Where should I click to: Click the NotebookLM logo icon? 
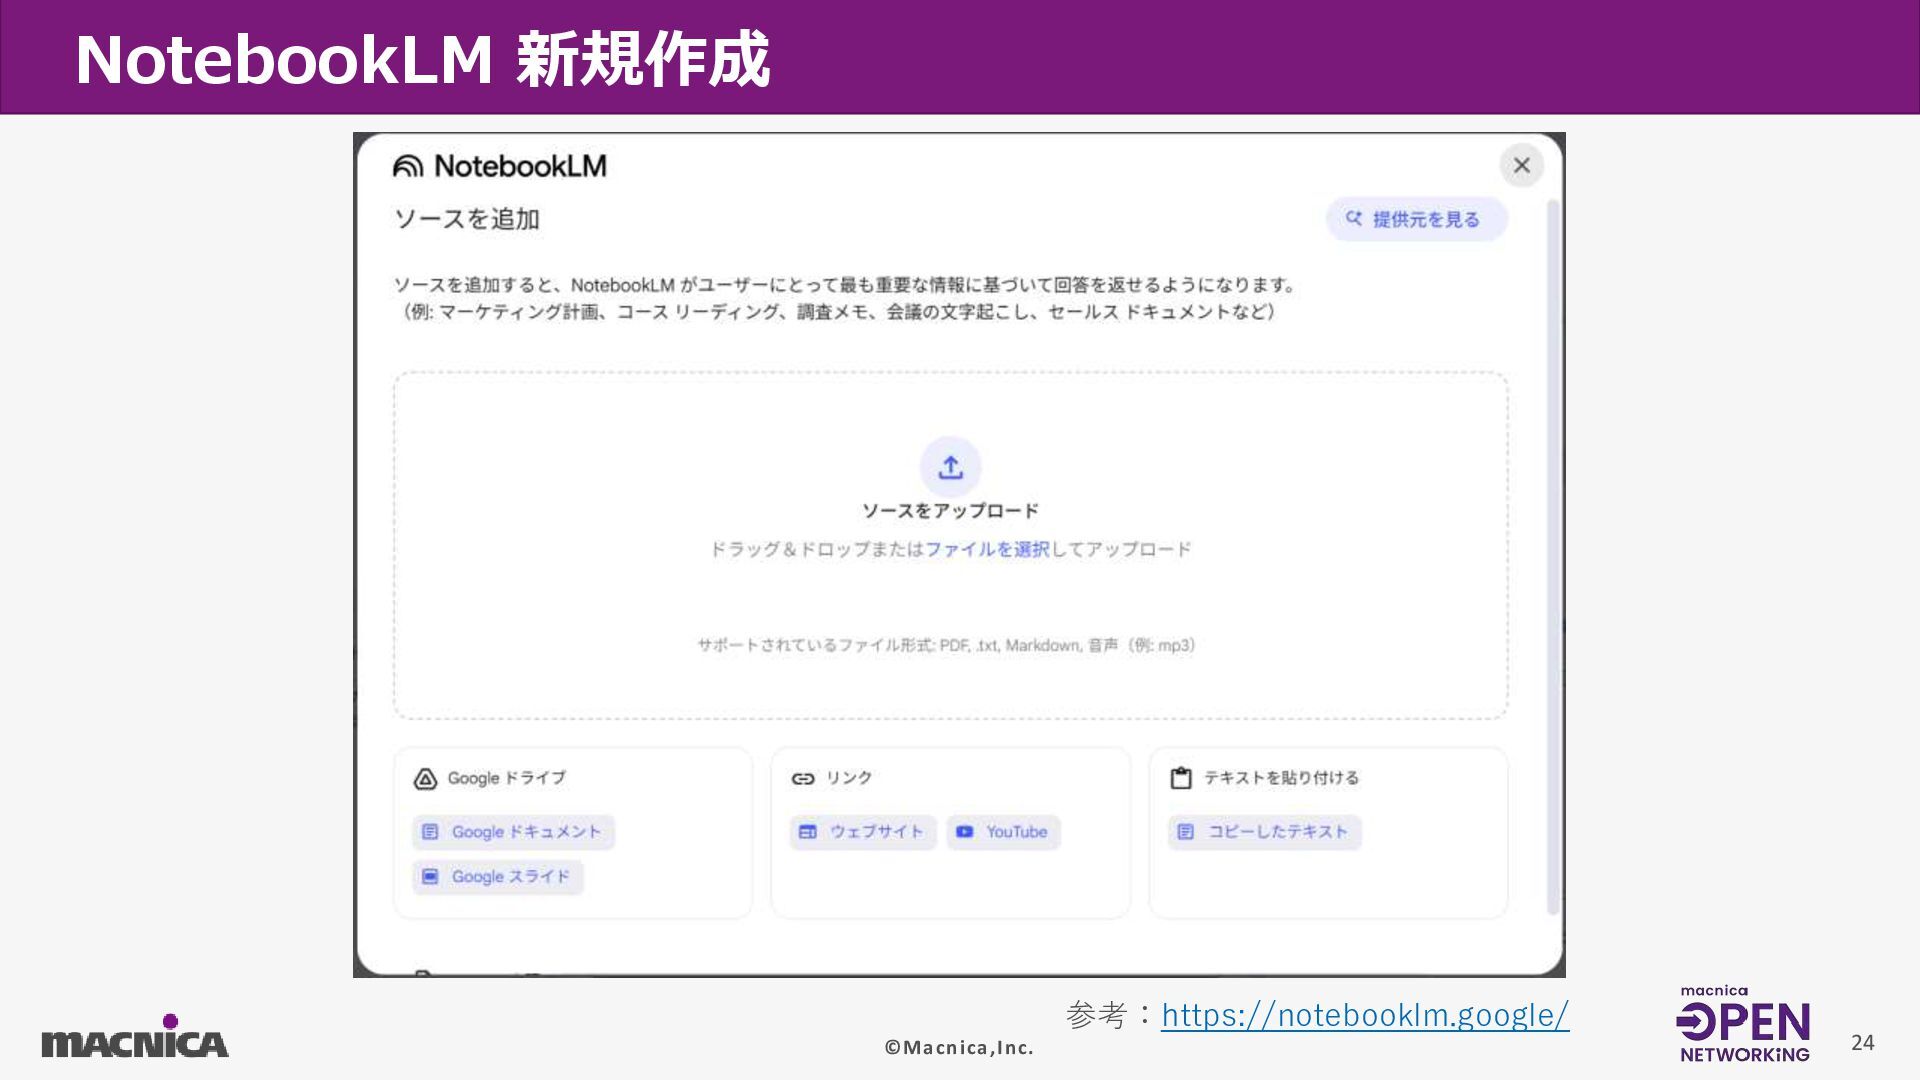408,166
